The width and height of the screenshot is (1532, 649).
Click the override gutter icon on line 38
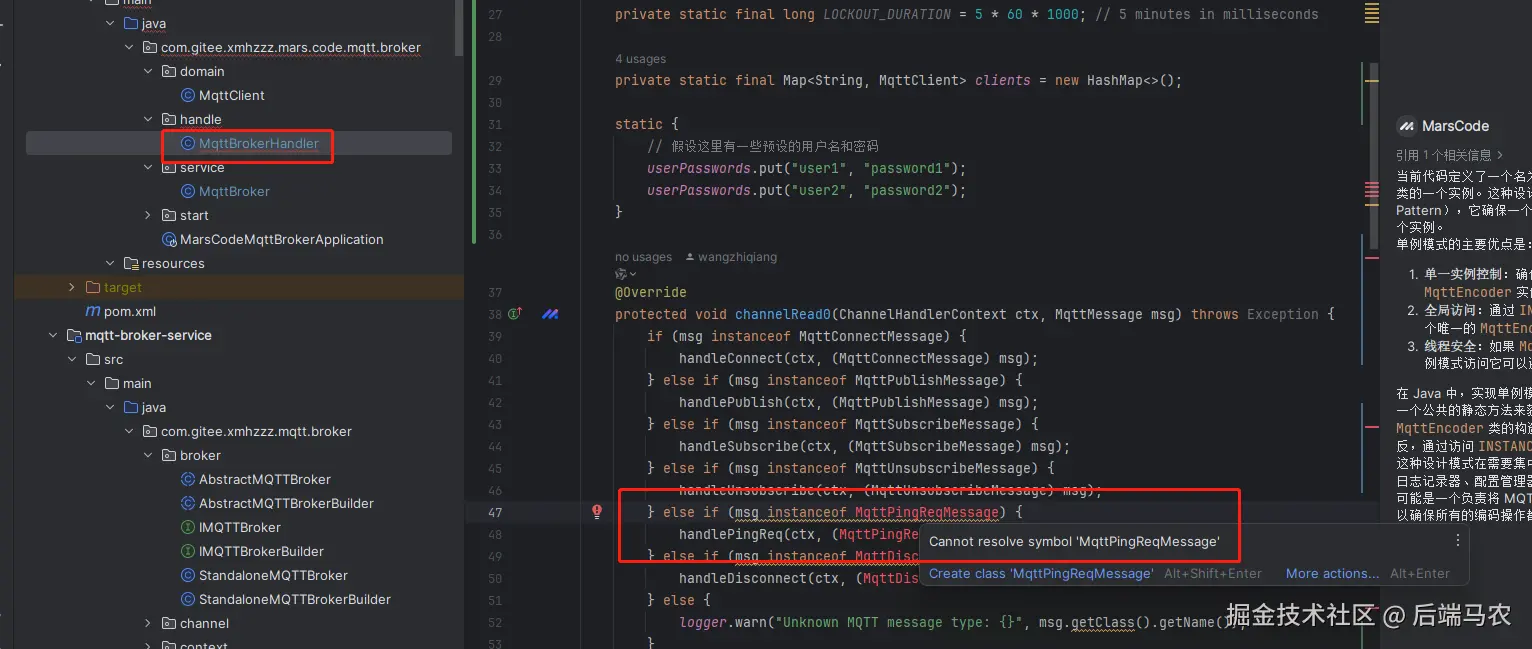pyautogui.click(x=515, y=314)
